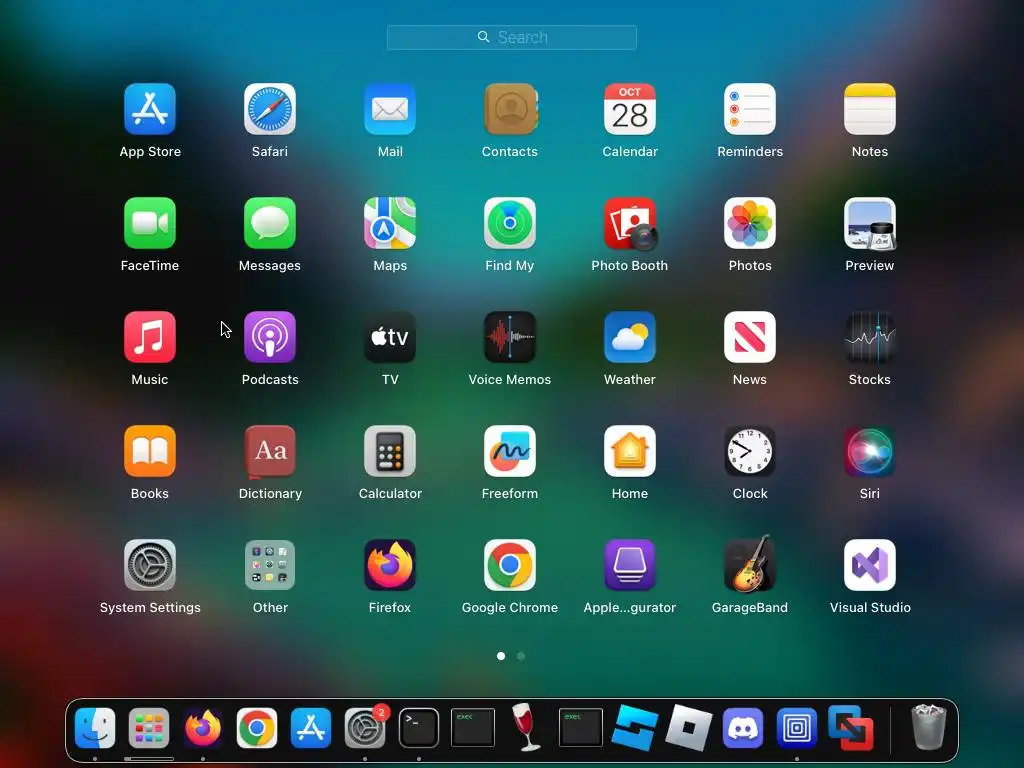This screenshot has height=768, width=1024.
Task: Open the Notes app
Action: point(870,109)
